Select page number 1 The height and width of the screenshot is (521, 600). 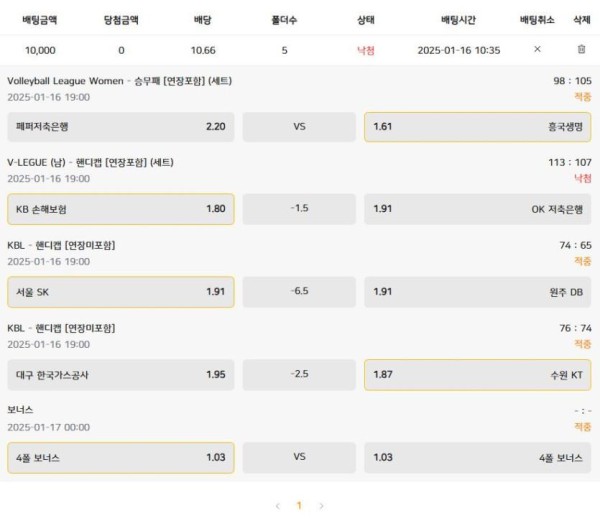[299, 506]
